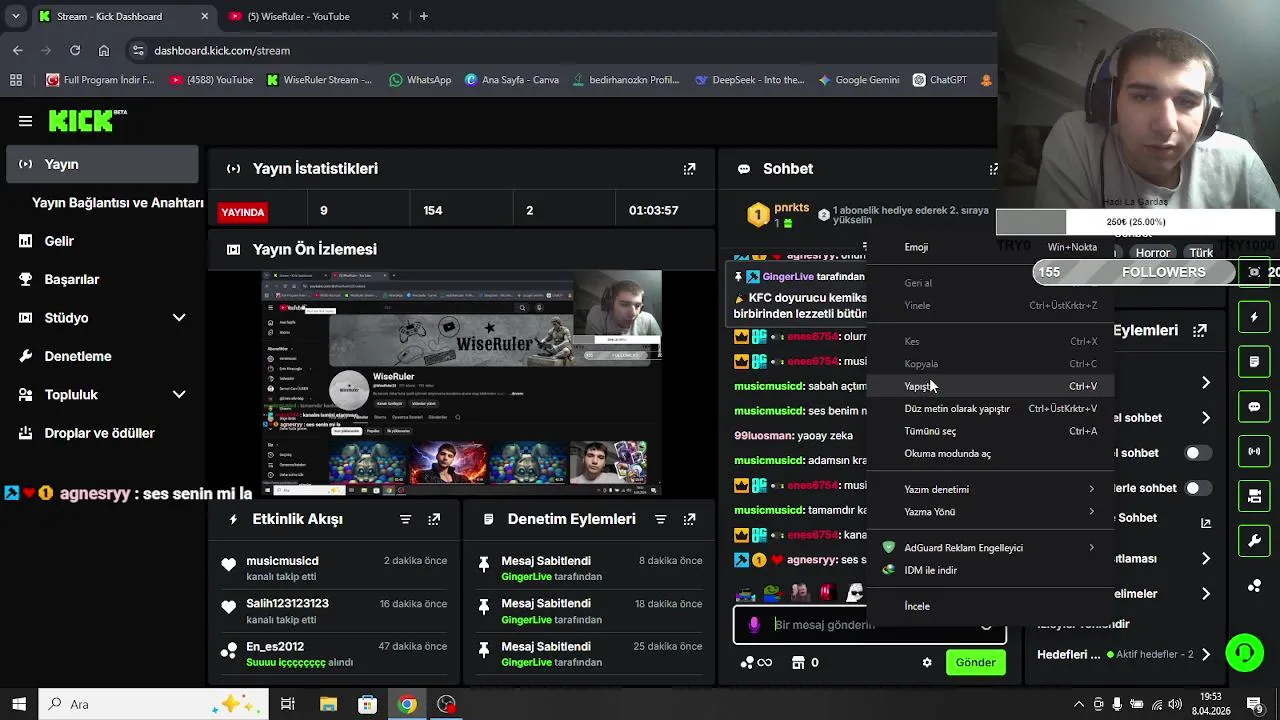This screenshot has height=720, width=1280.
Task: Pop out the Yayın İstatistikleri panel
Action: (x=689, y=169)
